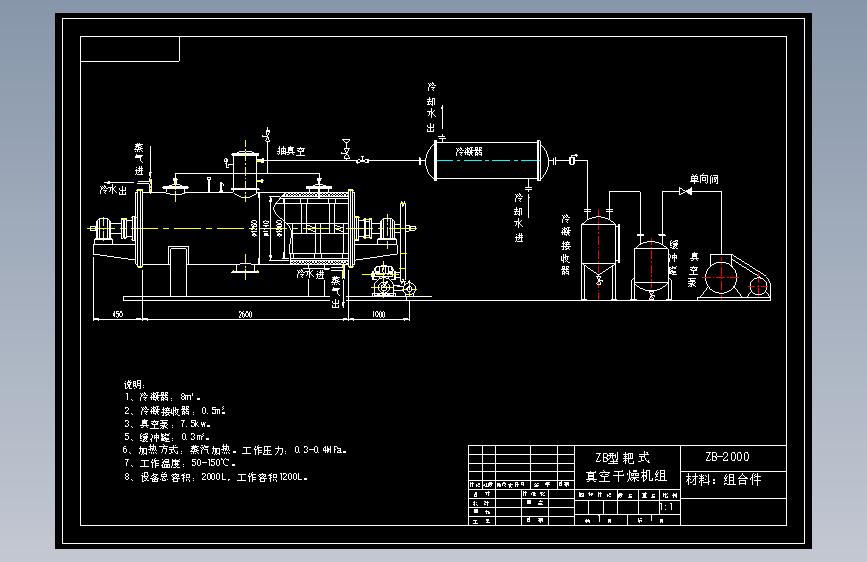Click note line 3、真空泵: 7.5kw
Image resolution: width=867 pixels, height=562 pixels.
point(168,424)
